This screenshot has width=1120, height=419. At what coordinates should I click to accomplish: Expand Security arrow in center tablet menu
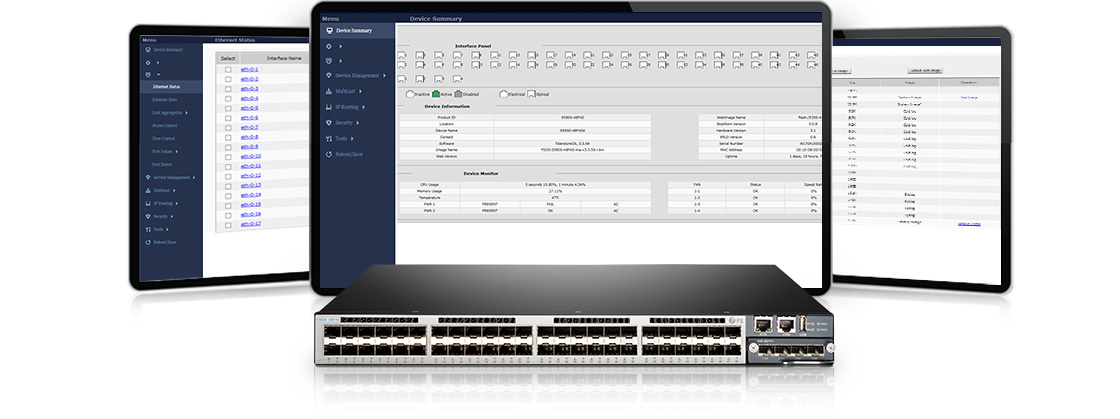pos(359,123)
